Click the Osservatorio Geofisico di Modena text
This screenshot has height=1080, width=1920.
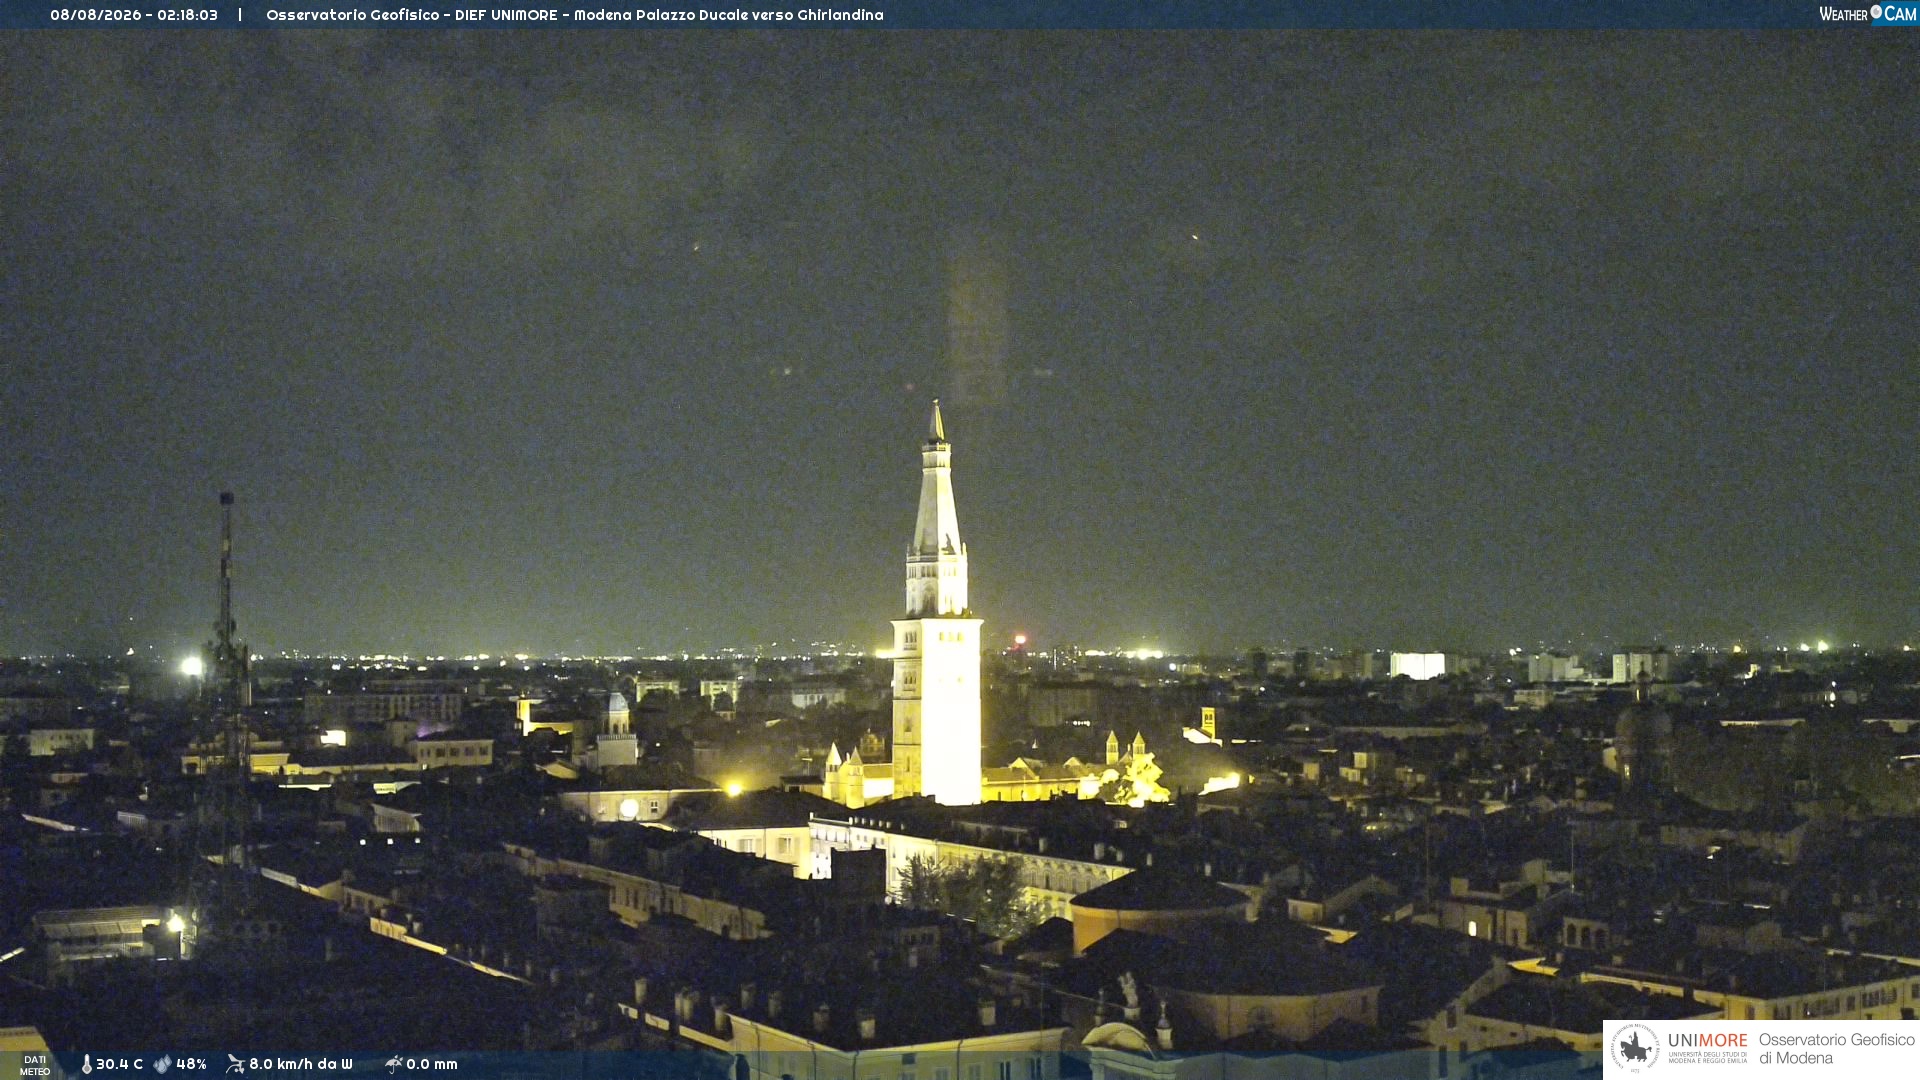click(x=1836, y=1049)
